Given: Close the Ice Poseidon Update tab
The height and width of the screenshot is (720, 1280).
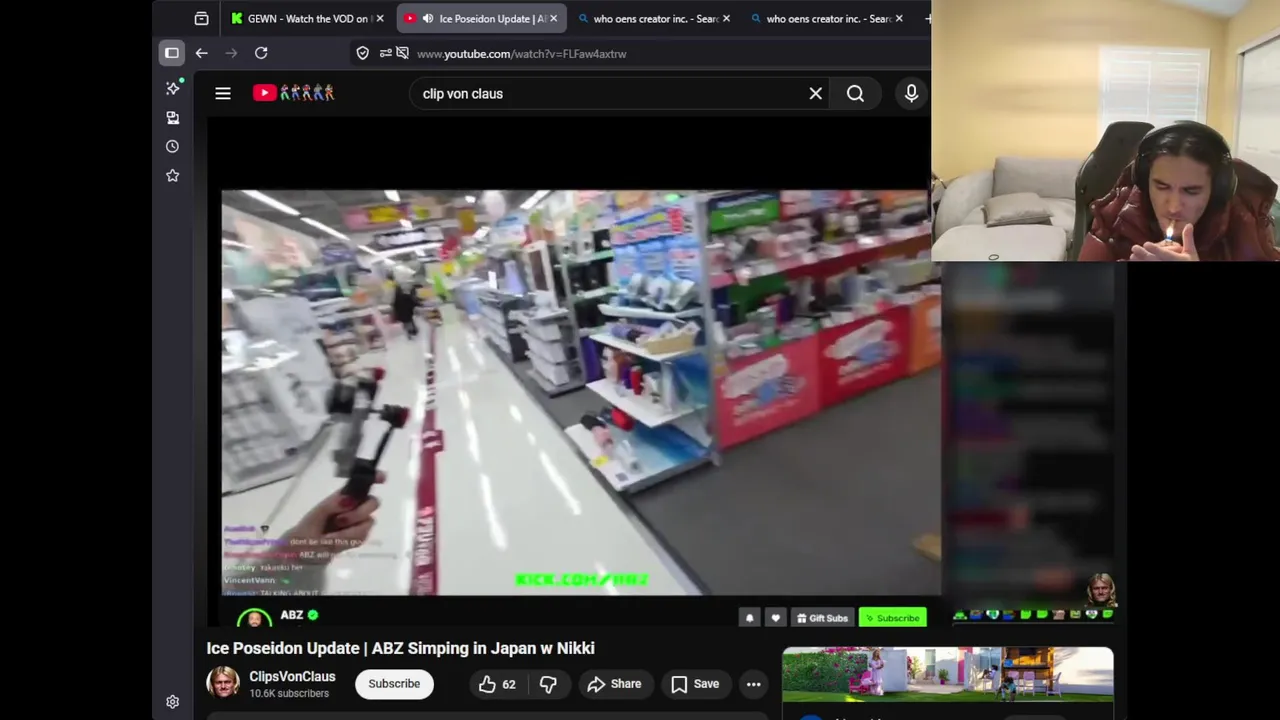Looking at the screenshot, I should point(553,18).
